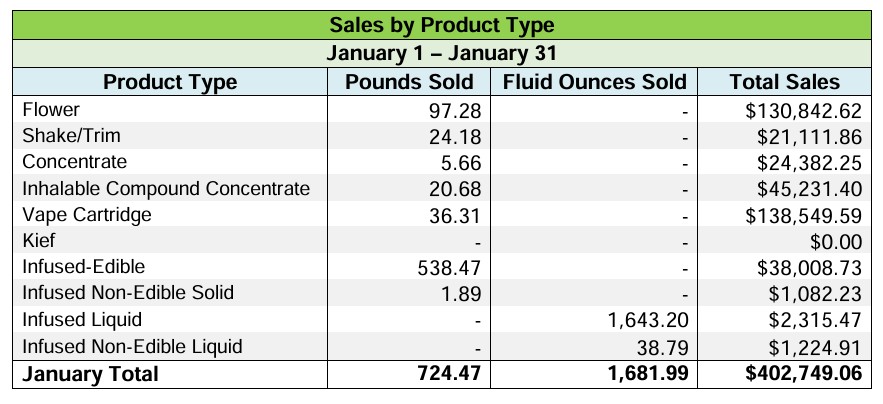Image resolution: width=883 pixels, height=404 pixels.
Task: Select the January 1 – January 31 date header
Action: [x=441, y=53]
